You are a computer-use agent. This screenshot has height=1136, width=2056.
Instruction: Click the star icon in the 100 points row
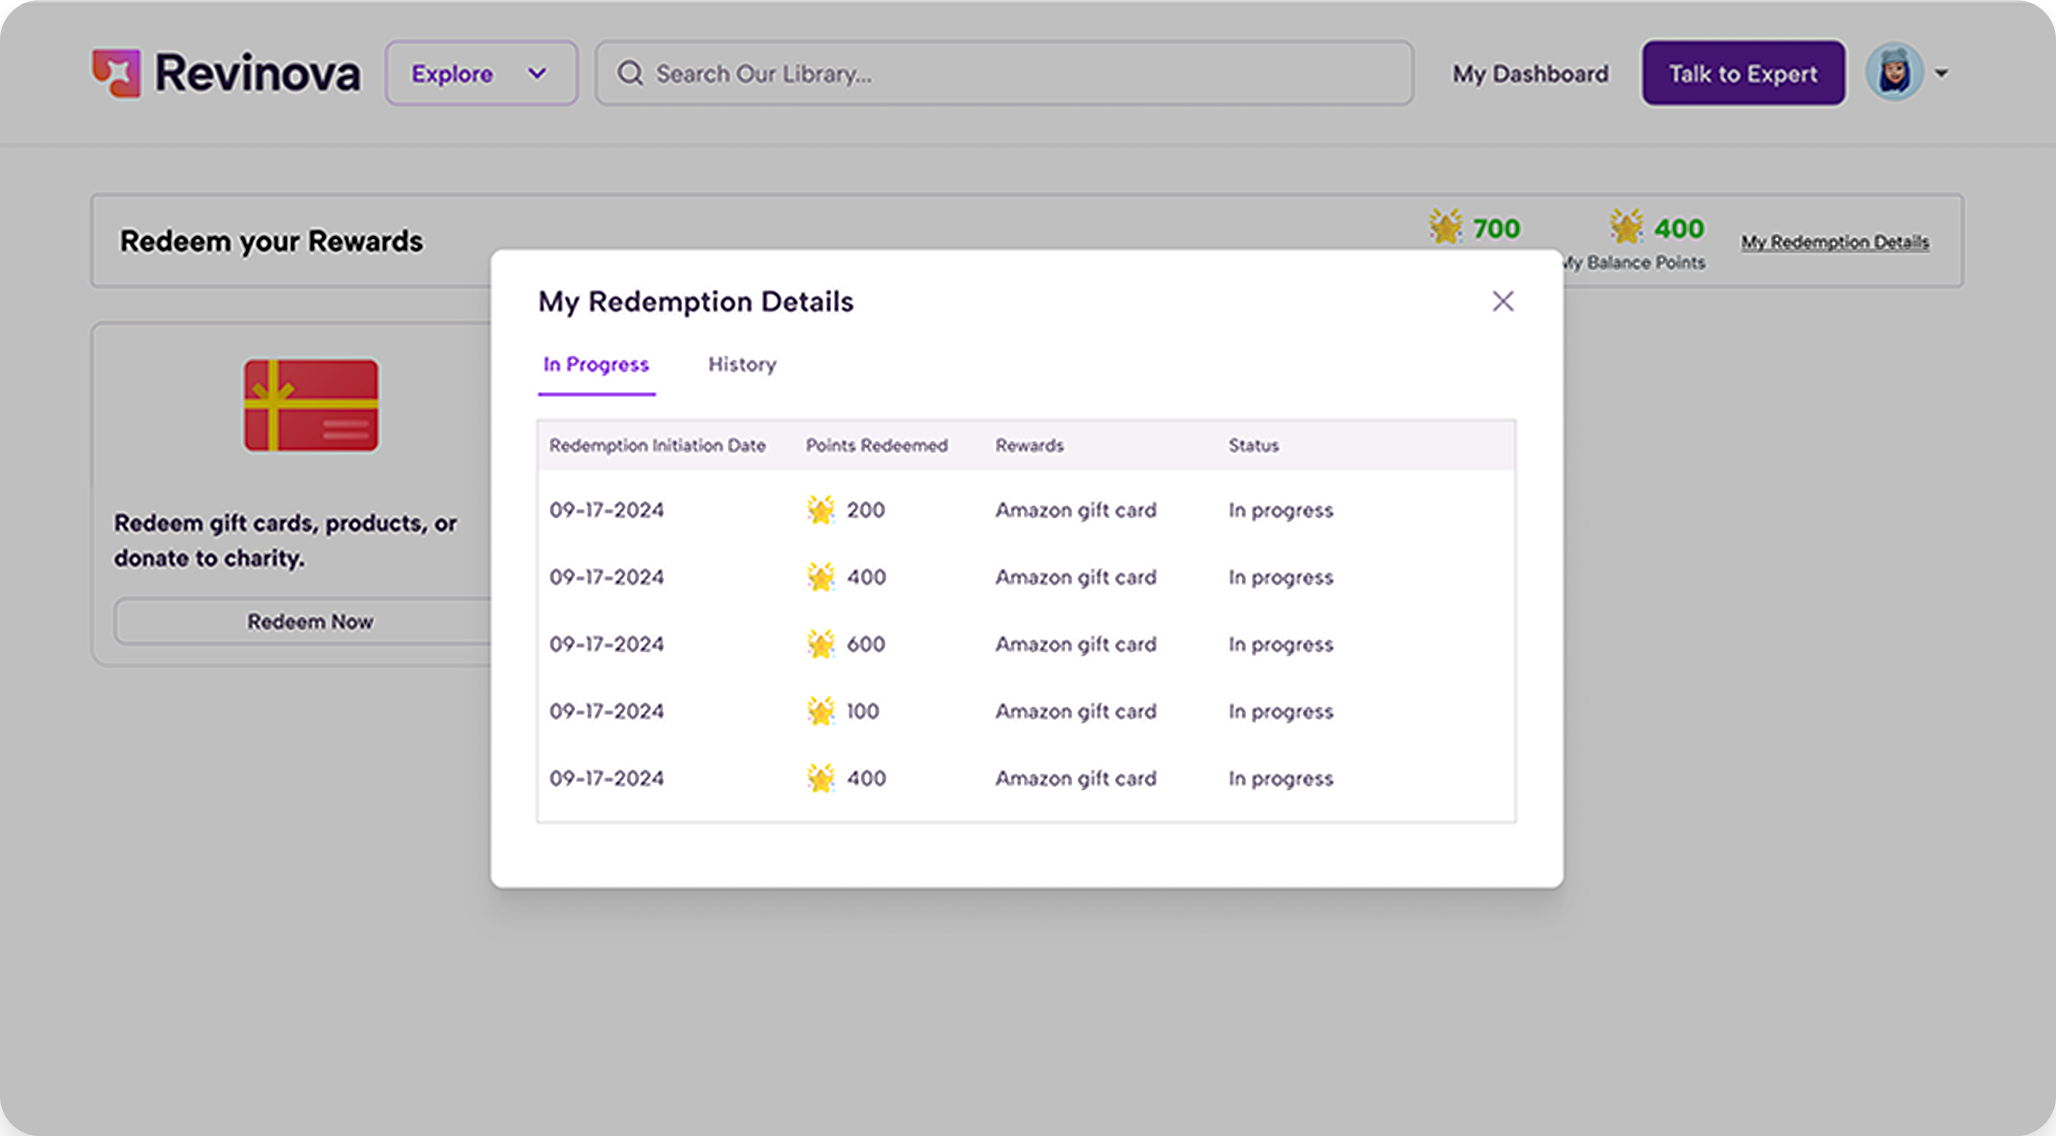[821, 711]
